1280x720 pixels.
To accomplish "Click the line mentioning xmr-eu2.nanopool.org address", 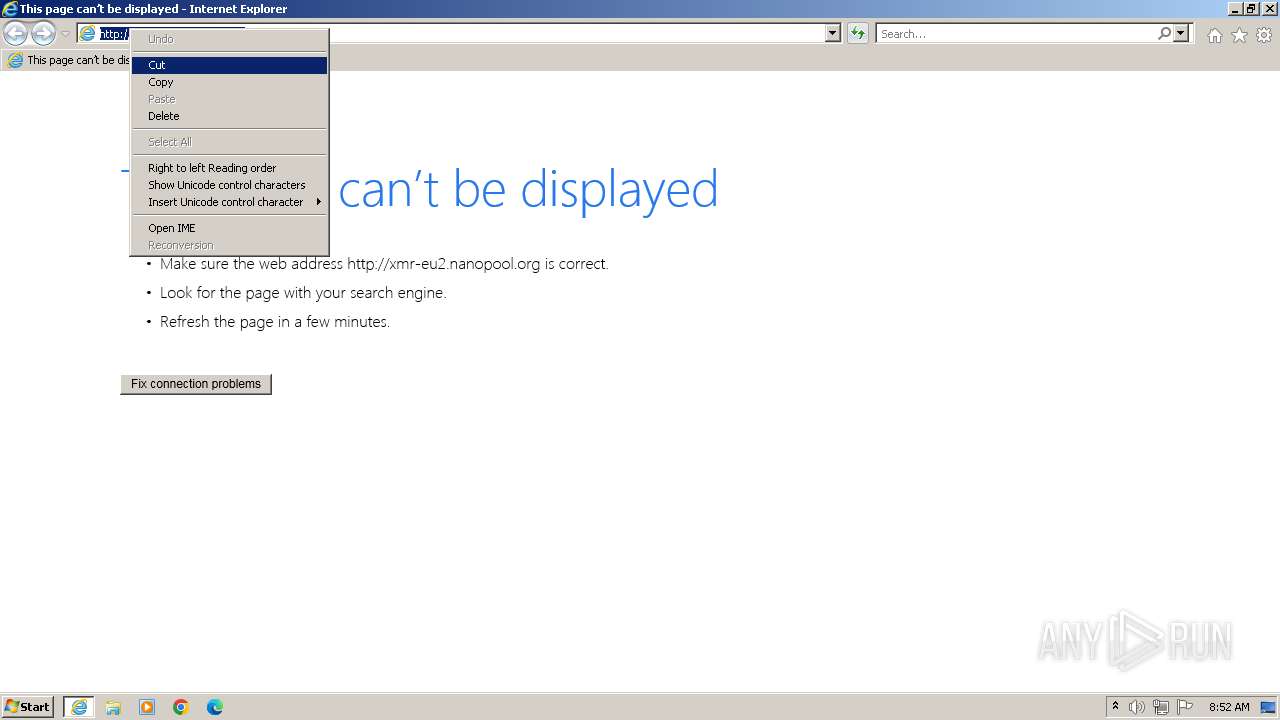I will coord(384,264).
